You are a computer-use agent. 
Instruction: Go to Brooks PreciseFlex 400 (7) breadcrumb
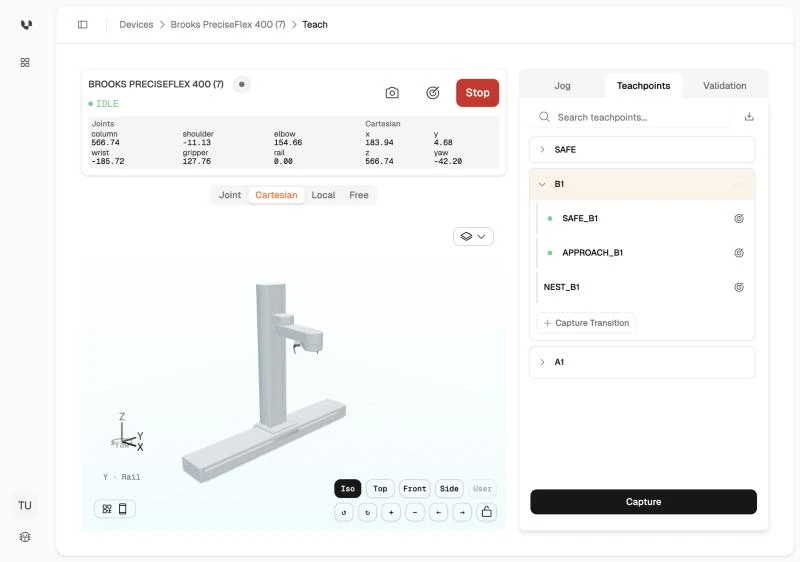[228, 24]
